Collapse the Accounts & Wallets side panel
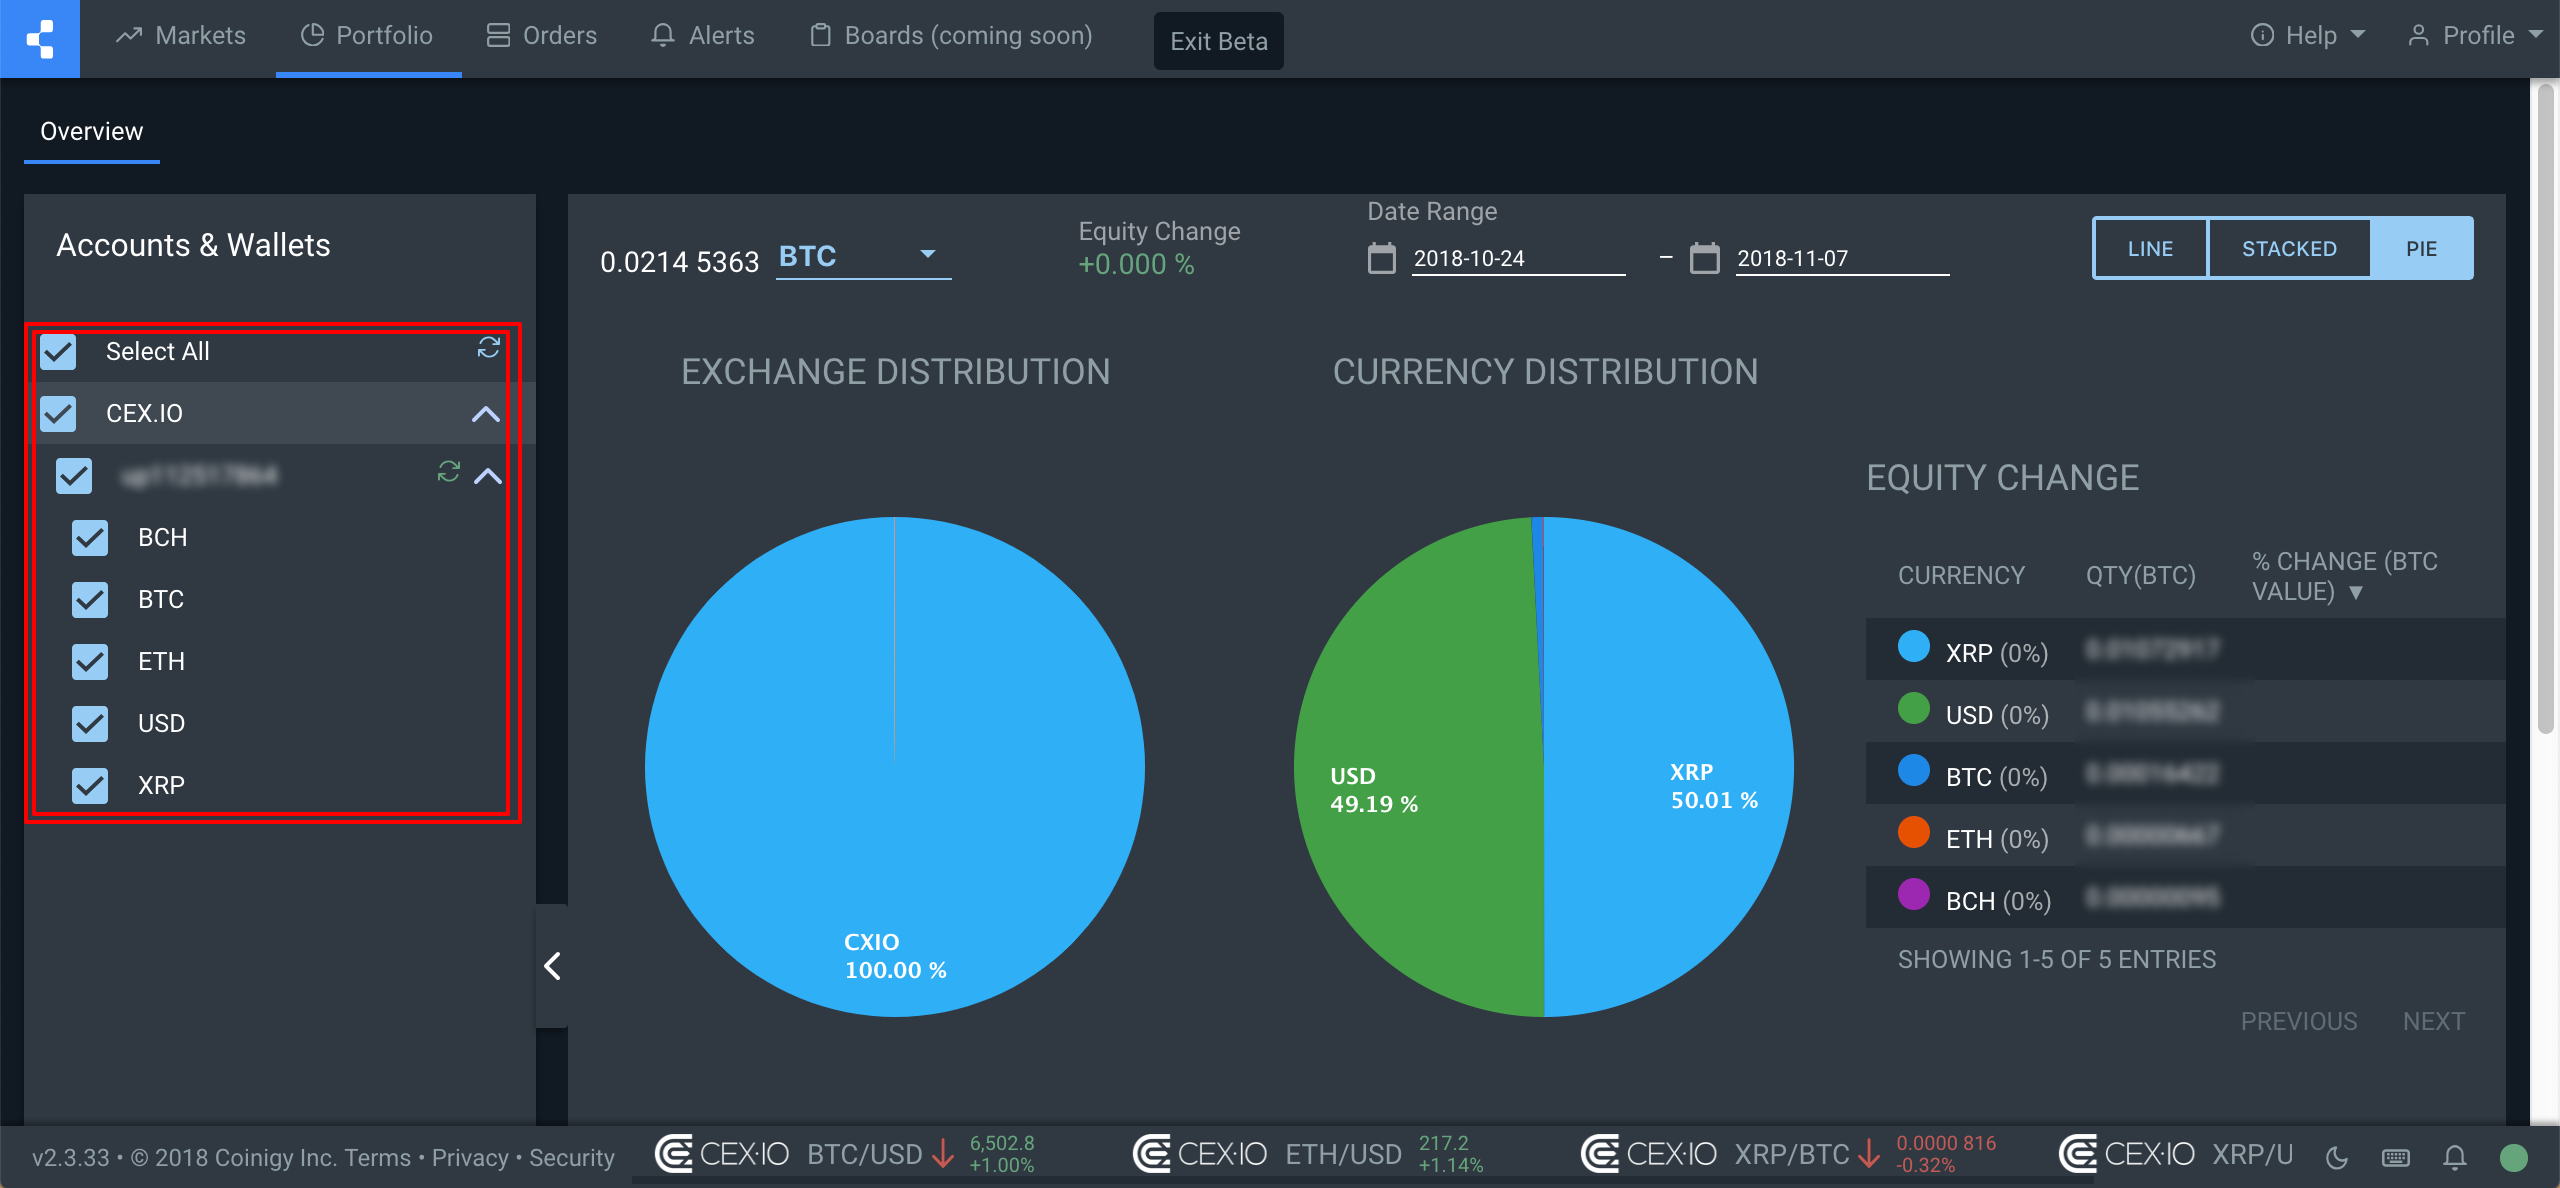 552,966
